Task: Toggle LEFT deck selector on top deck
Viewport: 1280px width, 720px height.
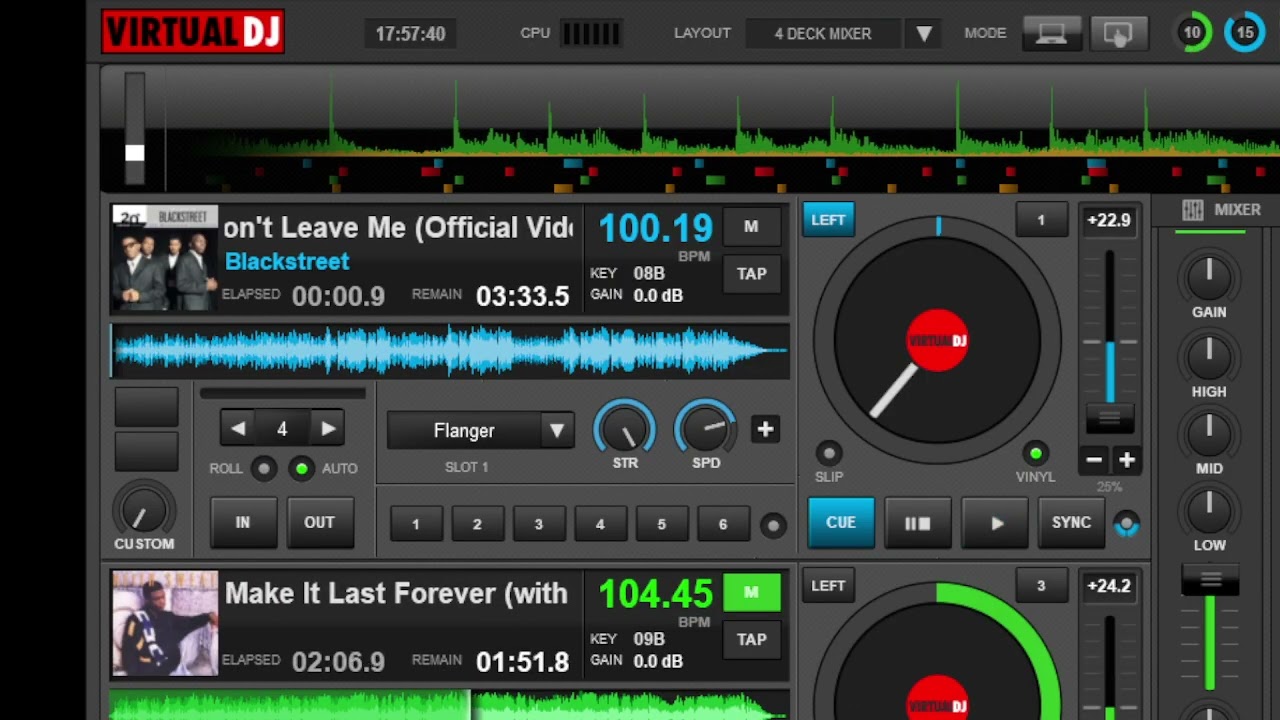Action: click(x=828, y=220)
